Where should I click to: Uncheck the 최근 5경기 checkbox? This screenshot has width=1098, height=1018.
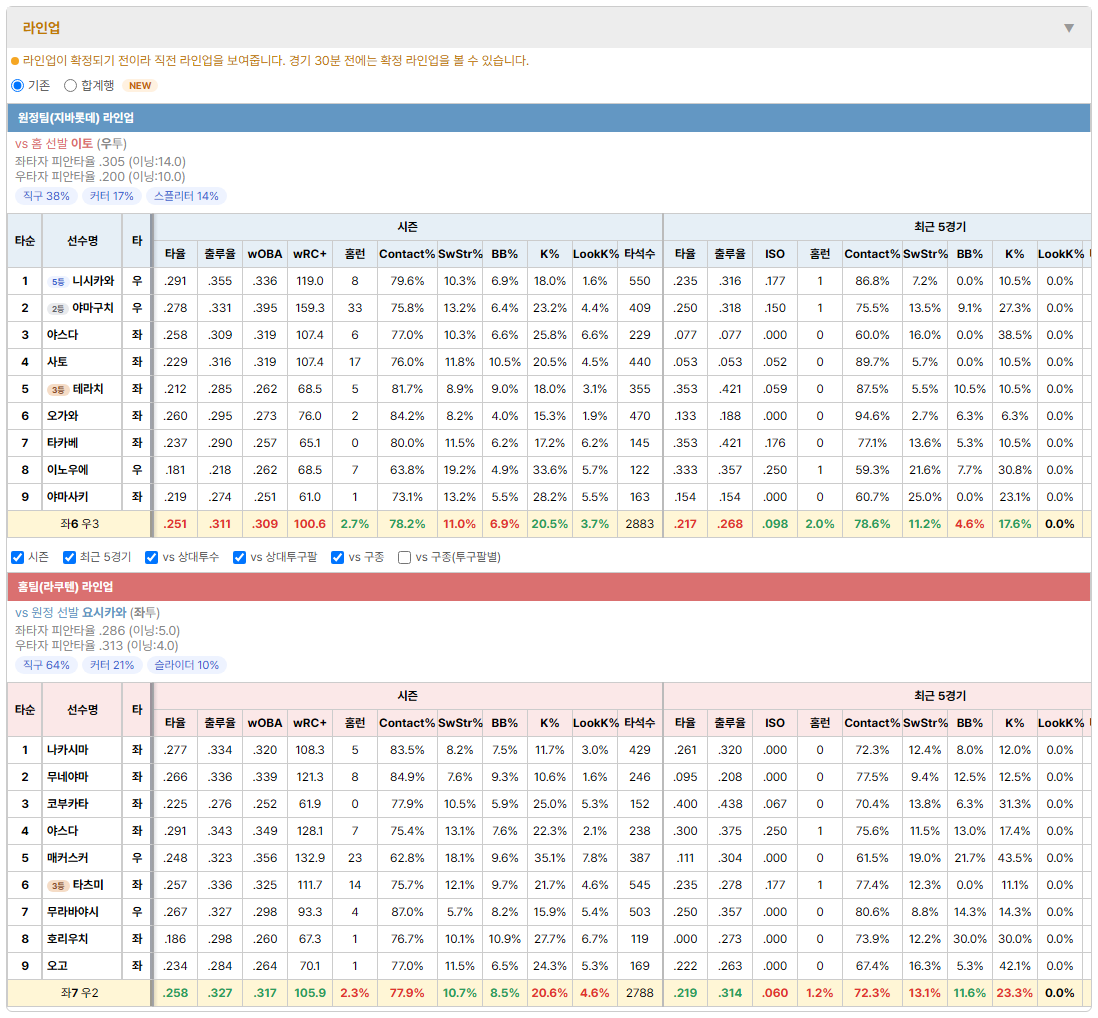pos(69,557)
